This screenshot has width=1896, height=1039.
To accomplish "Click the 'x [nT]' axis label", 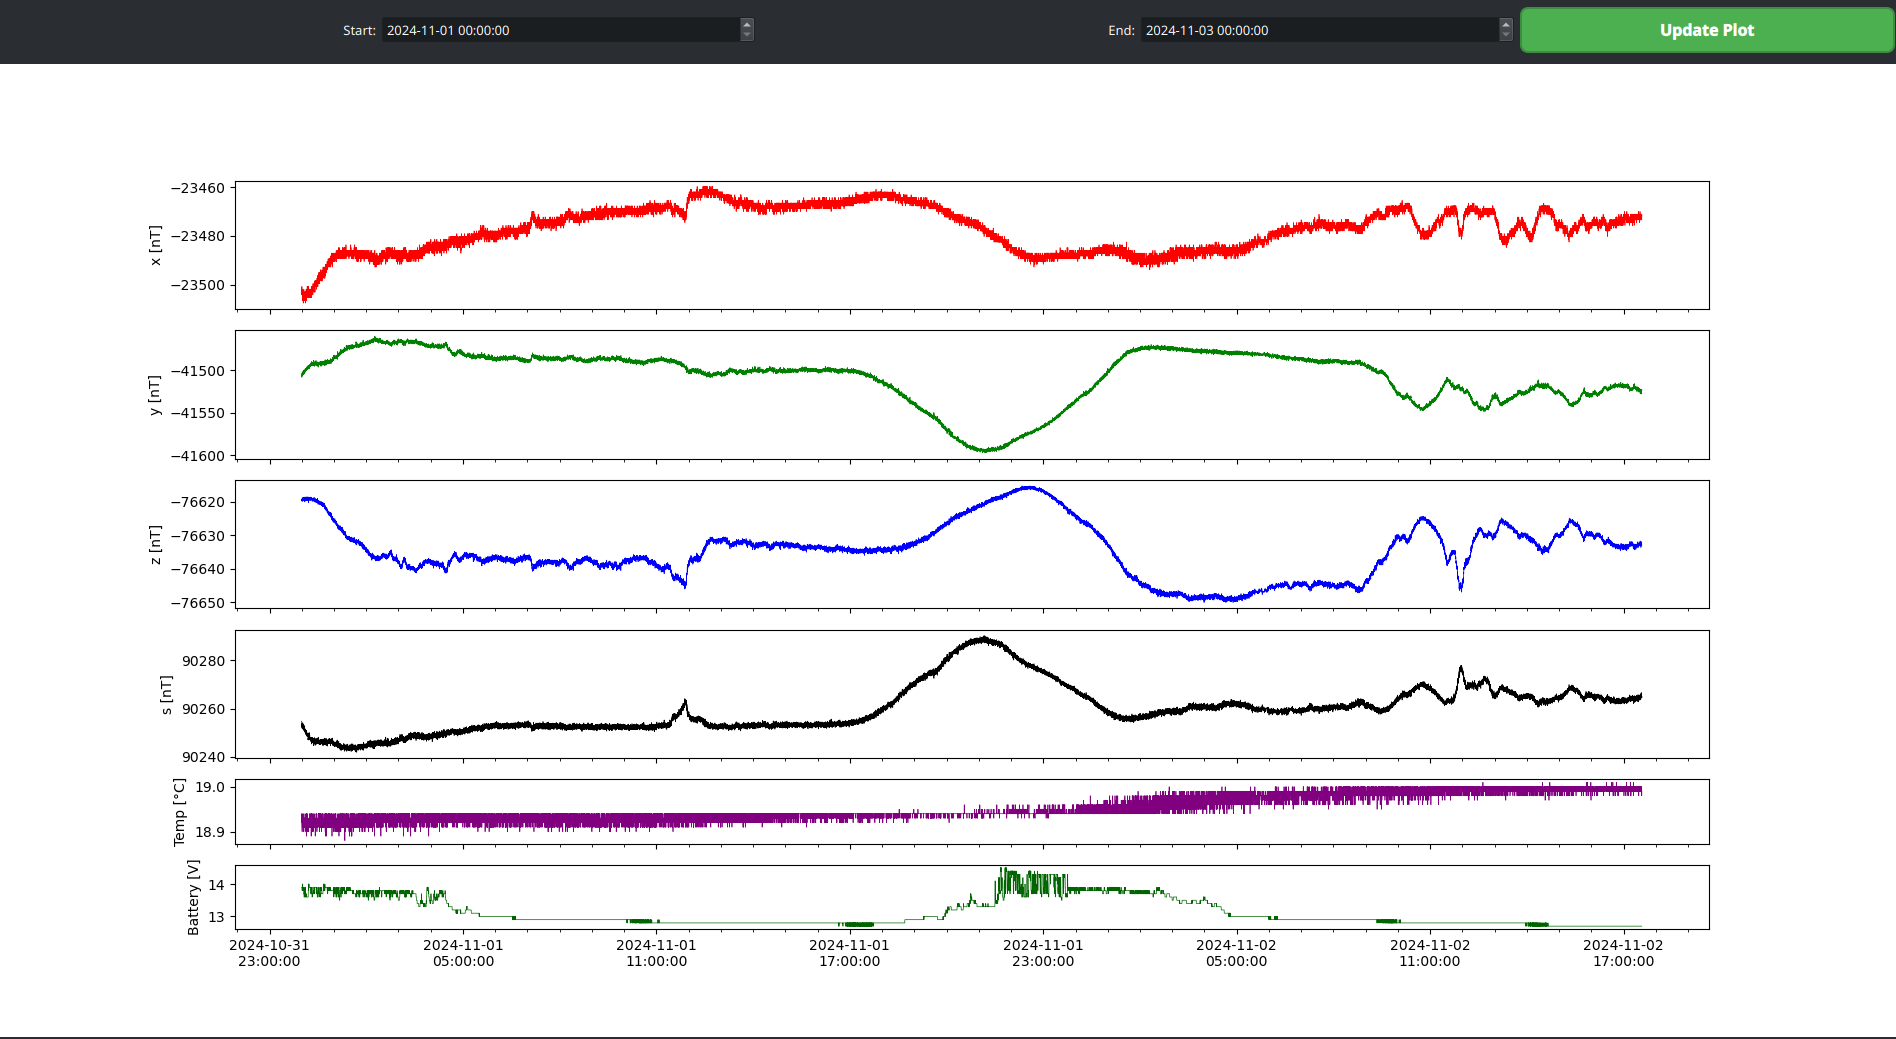I will point(155,245).
